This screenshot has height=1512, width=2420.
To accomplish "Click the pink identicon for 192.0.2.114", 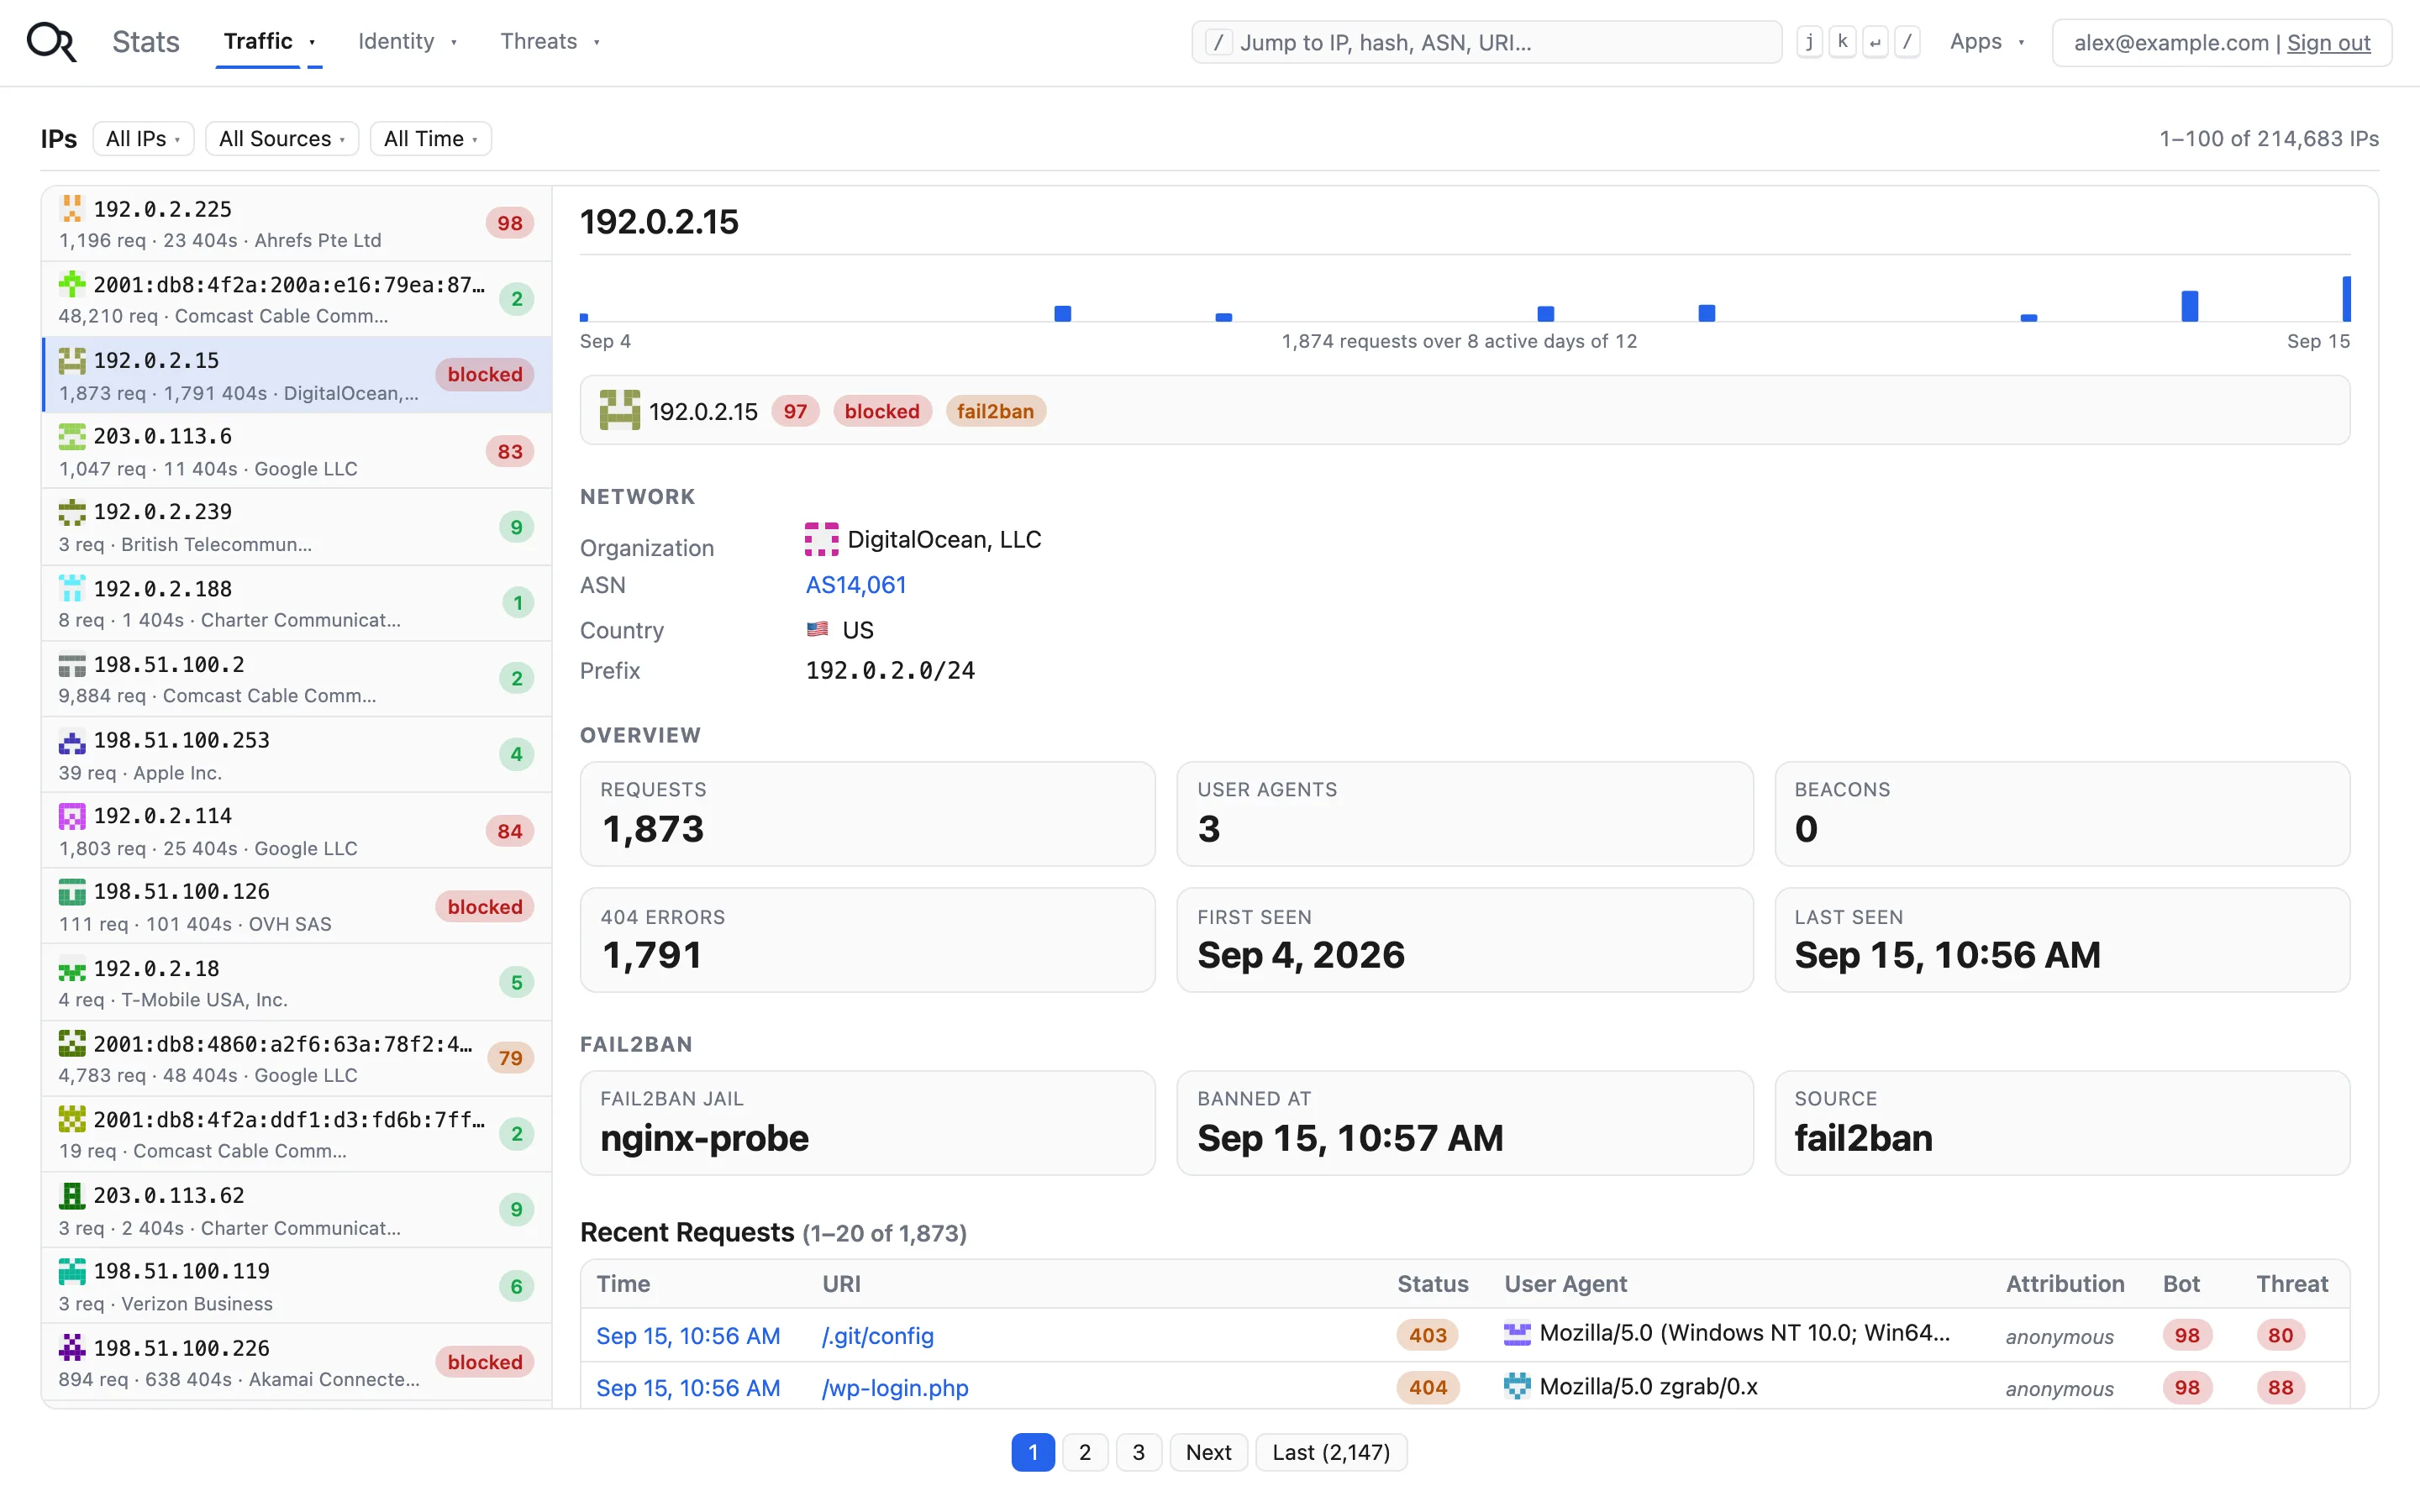I will pos(72,816).
